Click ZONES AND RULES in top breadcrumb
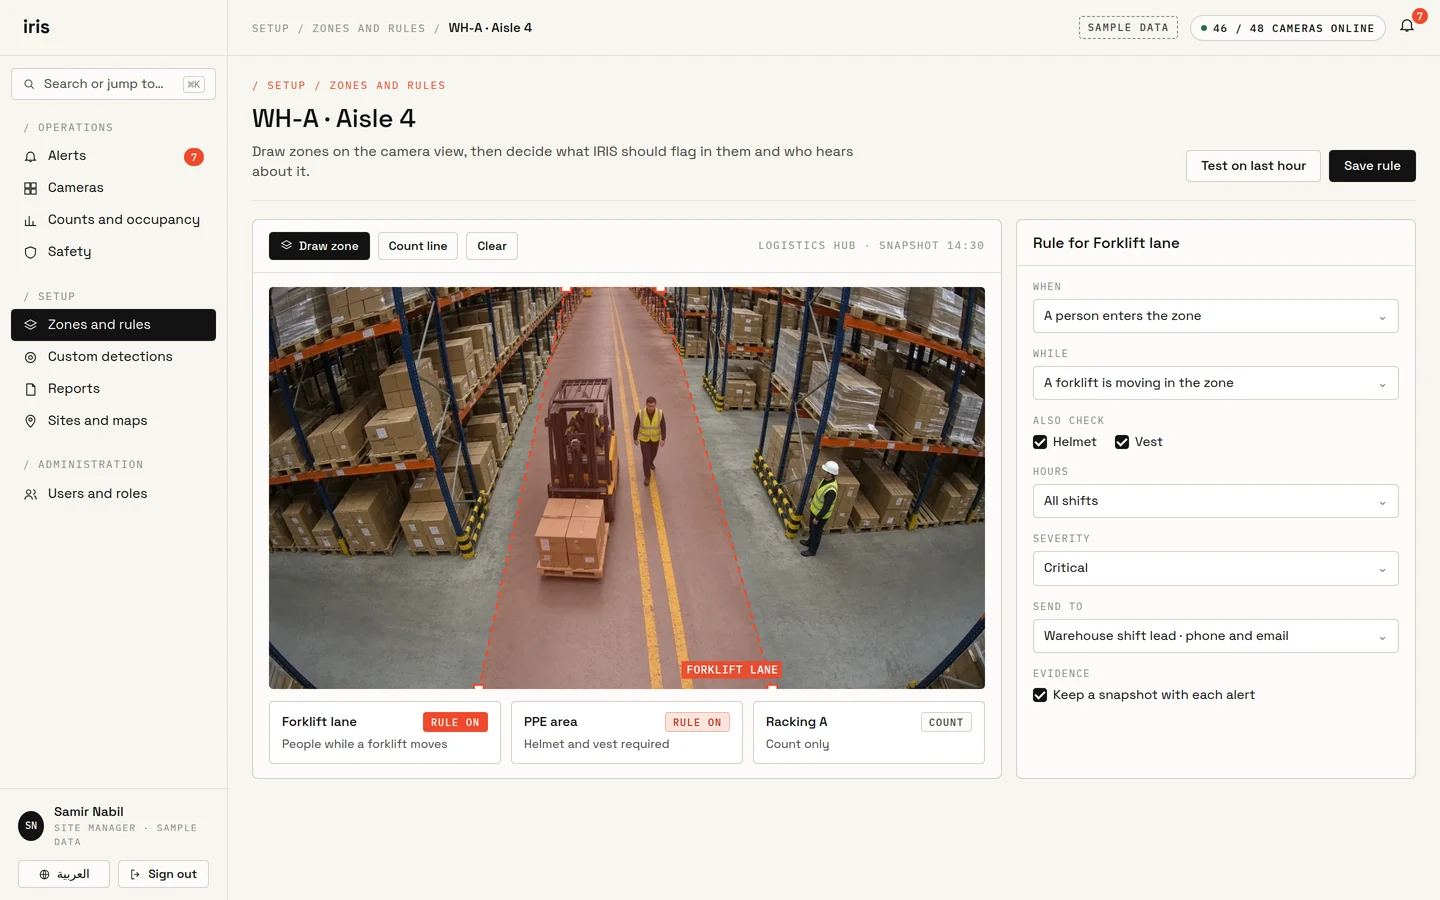Screen dimensions: 1440x900 (x=368, y=28)
